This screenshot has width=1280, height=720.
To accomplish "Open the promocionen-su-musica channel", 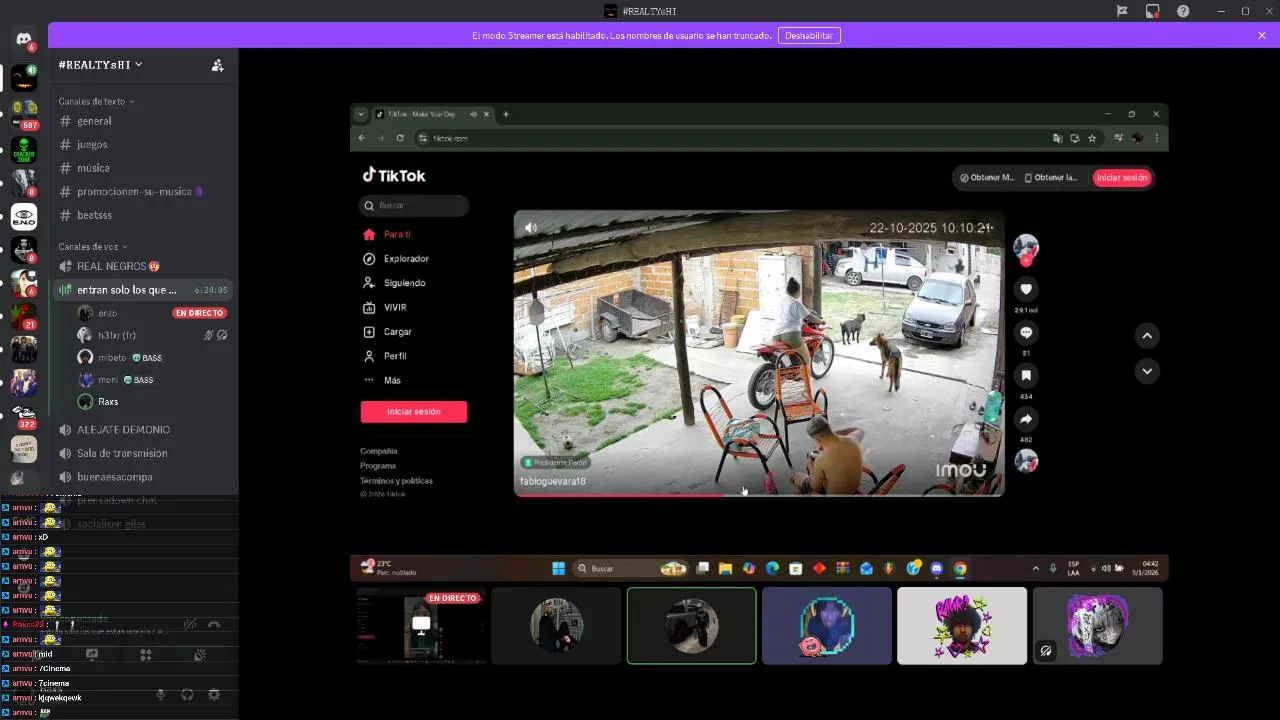I will 145,192.
